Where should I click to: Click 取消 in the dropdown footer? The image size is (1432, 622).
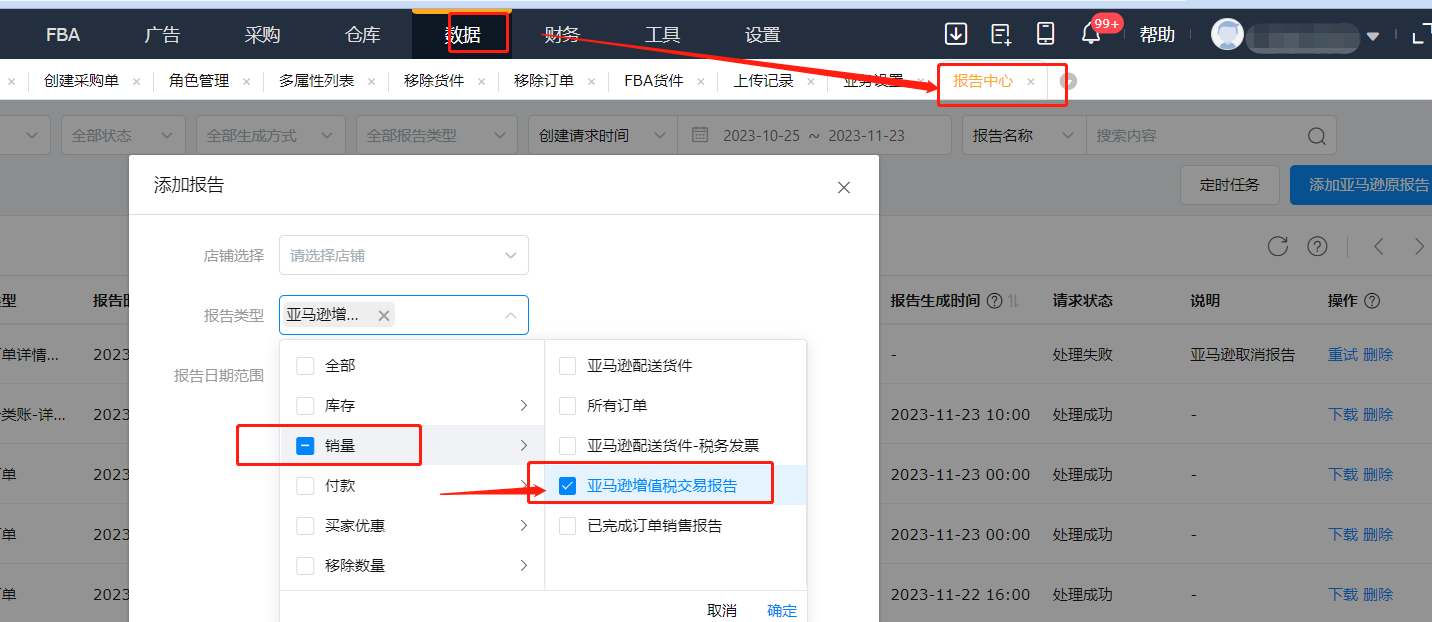click(722, 610)
